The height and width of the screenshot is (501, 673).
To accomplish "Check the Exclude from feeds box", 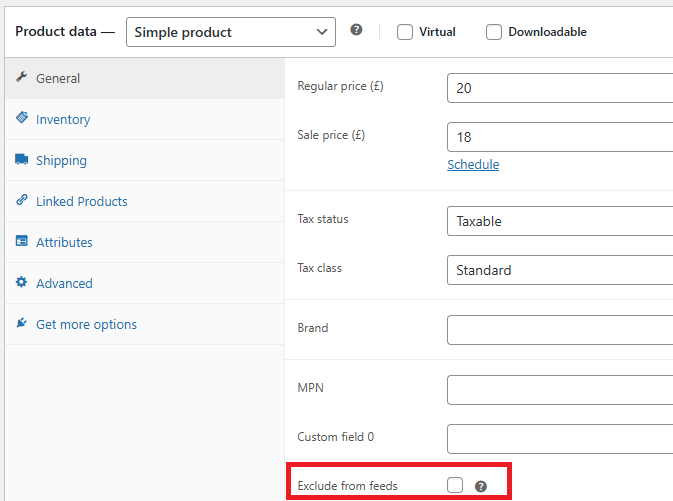I will [x=455, y=485].
